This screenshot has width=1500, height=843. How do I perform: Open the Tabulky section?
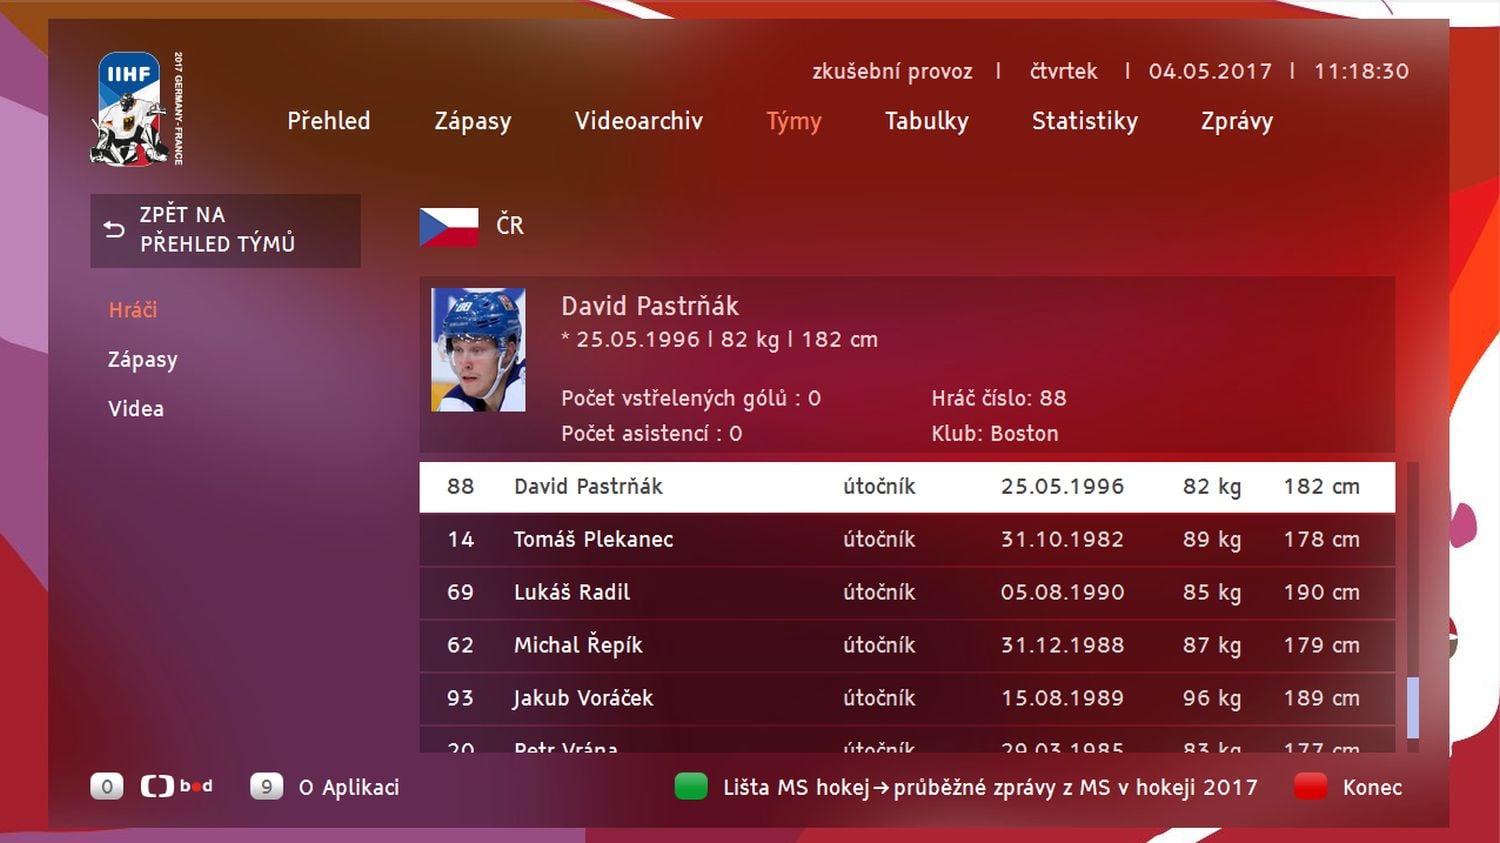coord(926,121)
